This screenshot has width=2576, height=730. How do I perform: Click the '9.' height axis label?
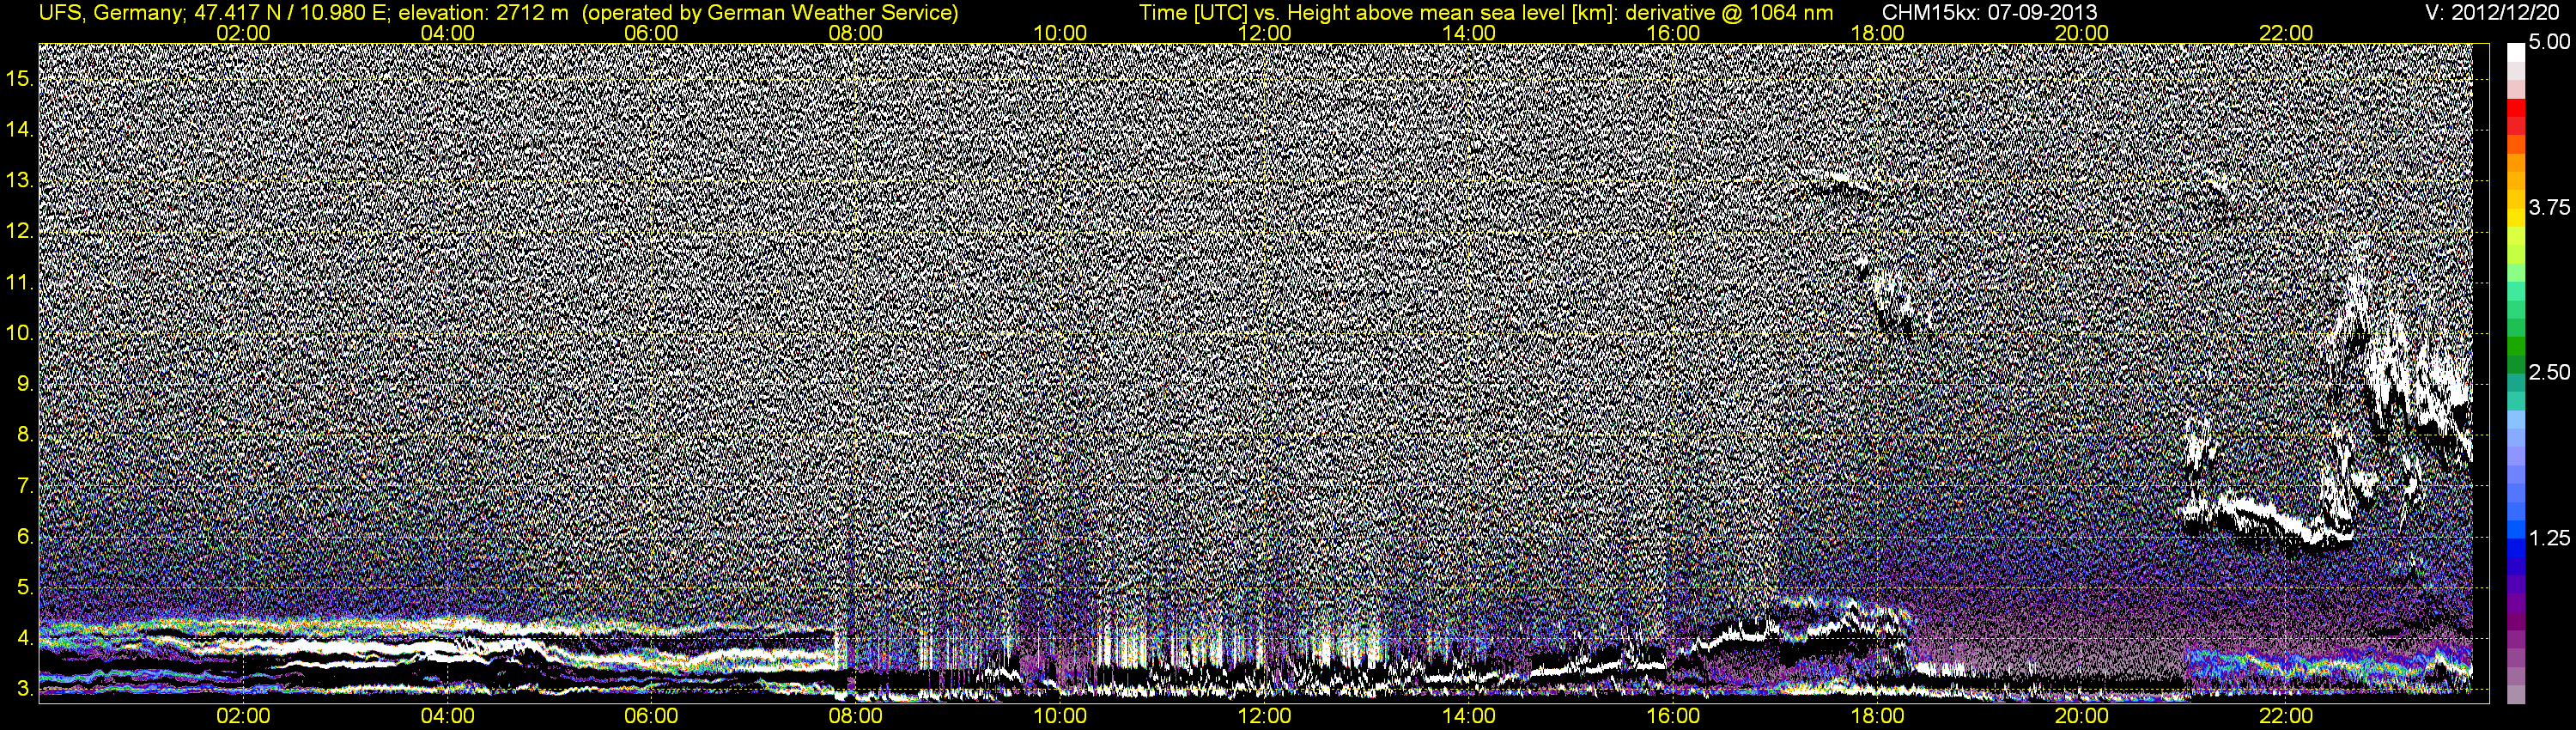coord(25,384)
